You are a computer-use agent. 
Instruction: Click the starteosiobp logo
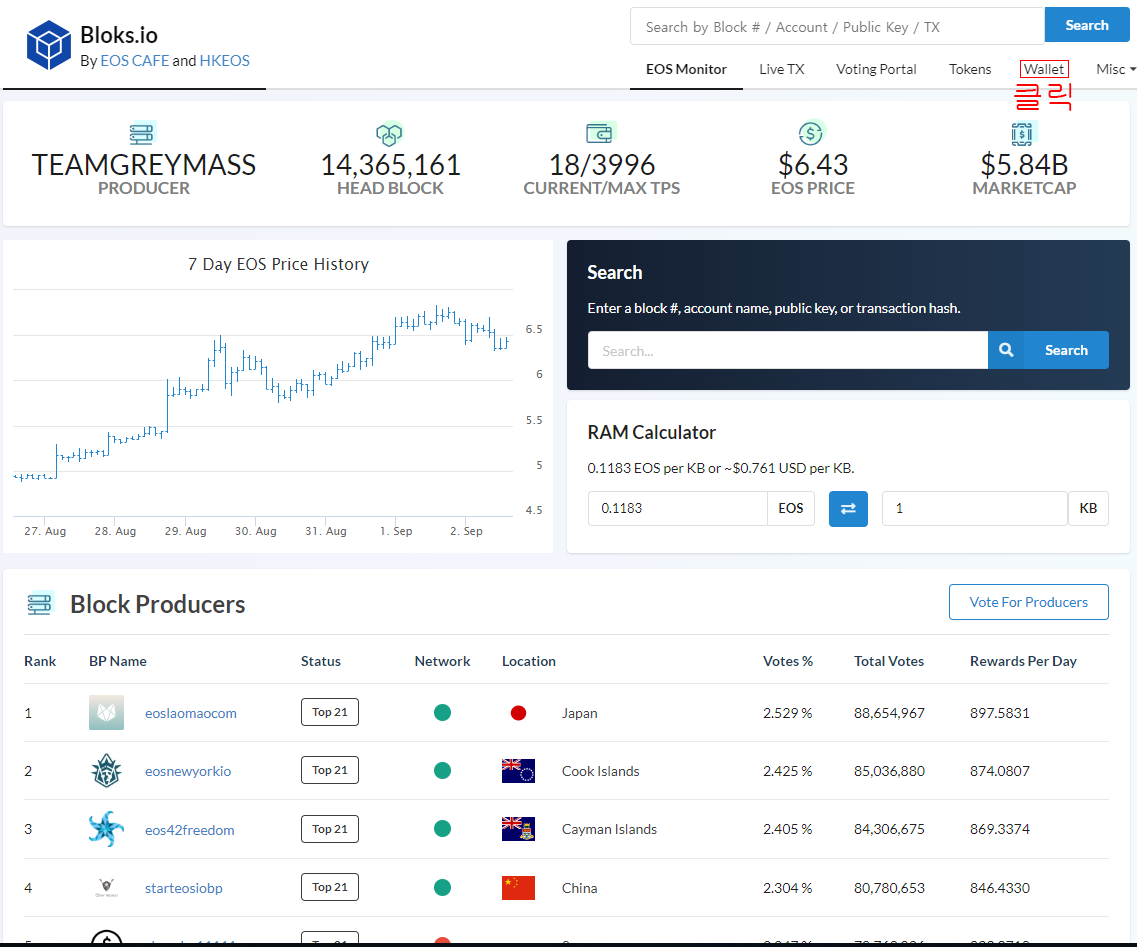pyautogui.click(x=106, y=888)
